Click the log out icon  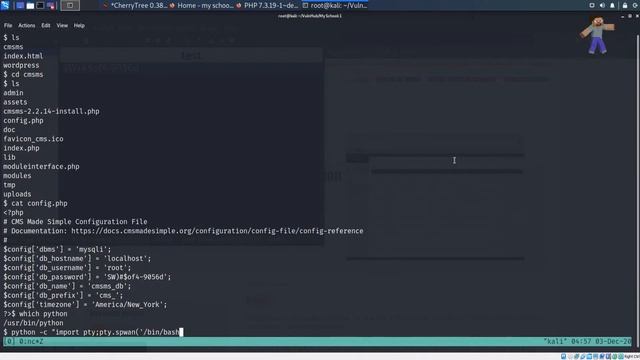coord(636,5)
